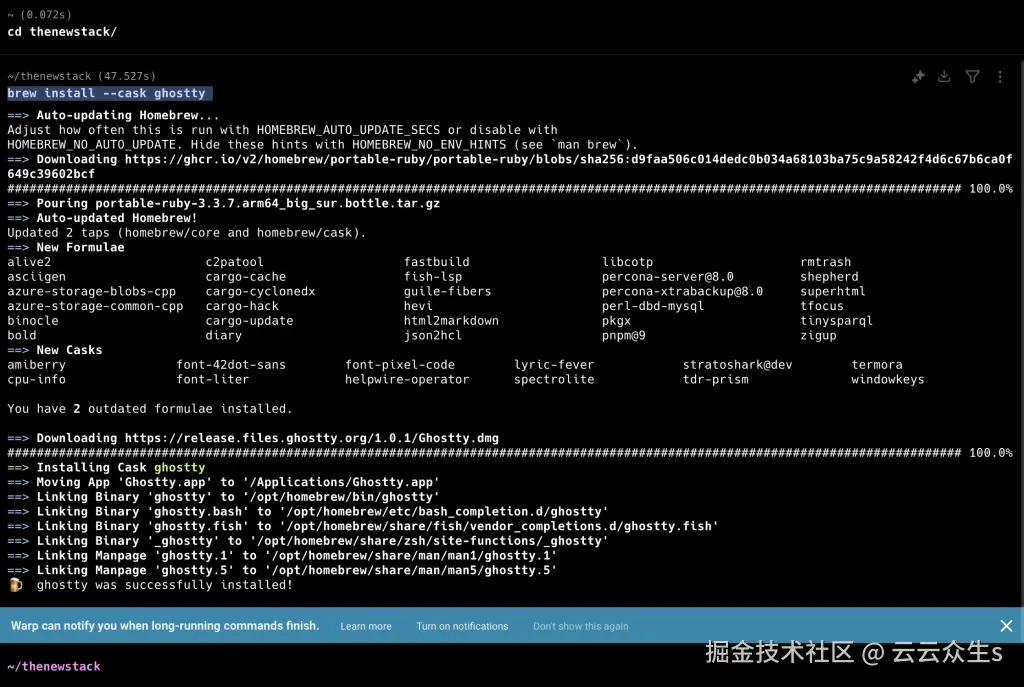Click the Auto-updated Homebrew! line

(103, 218)
